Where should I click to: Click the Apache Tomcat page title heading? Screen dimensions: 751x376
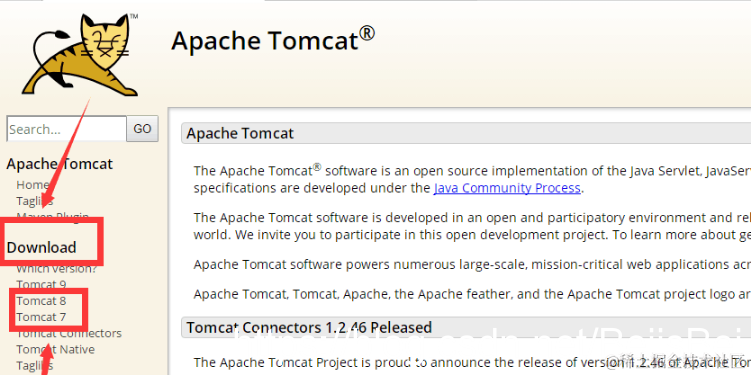(x=273, y=40)
